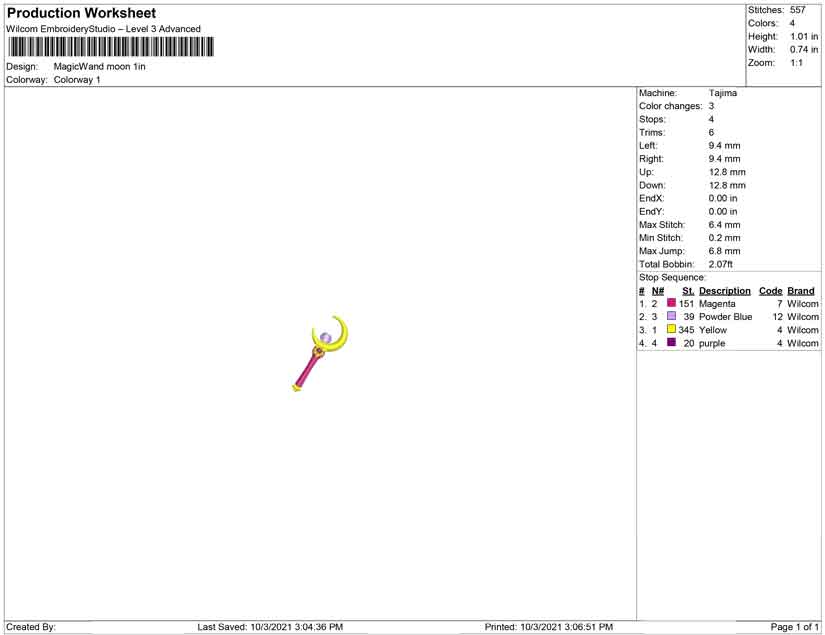Click the magic wand moon design preview
825x635 pixels.
[x=320, y=354]
